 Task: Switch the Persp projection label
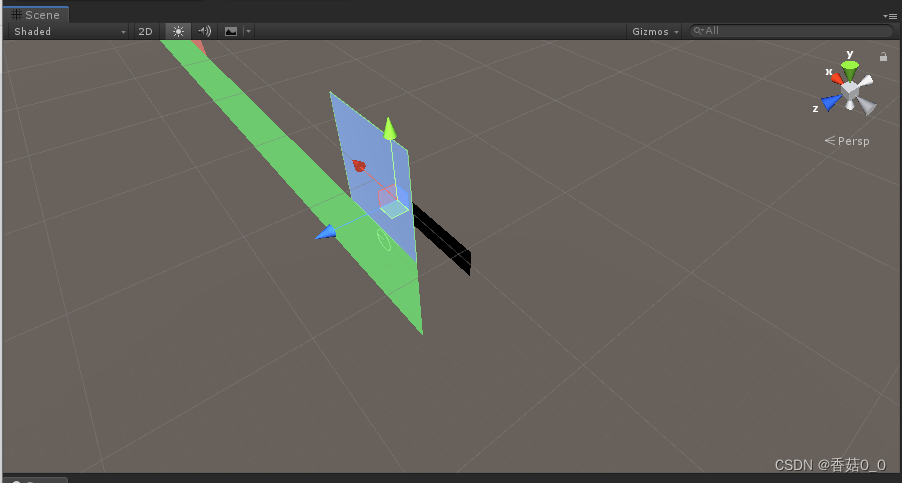coord(847,141)
